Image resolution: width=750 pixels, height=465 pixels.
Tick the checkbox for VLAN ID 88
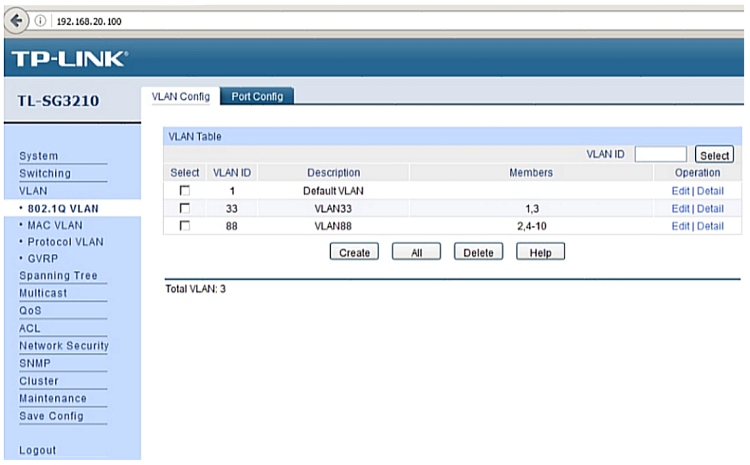(185, 225)
